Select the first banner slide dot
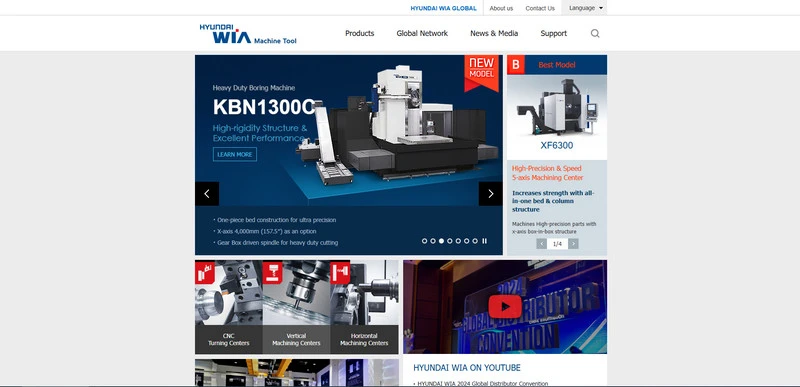This screenshot has height=387, width=800. pyautogui.click(x=424, y=241)
